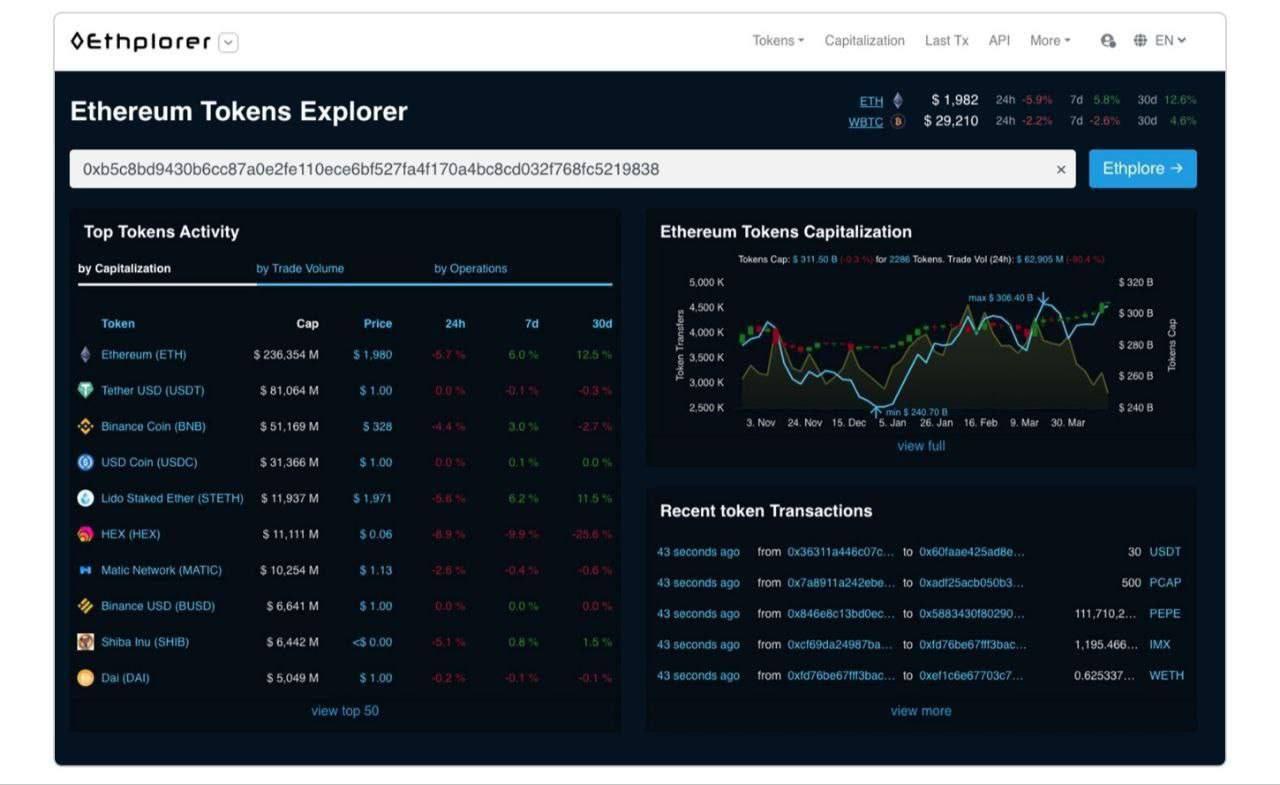
Task: Click the WETH token in transactions
Action: [x=1166, y=676]
